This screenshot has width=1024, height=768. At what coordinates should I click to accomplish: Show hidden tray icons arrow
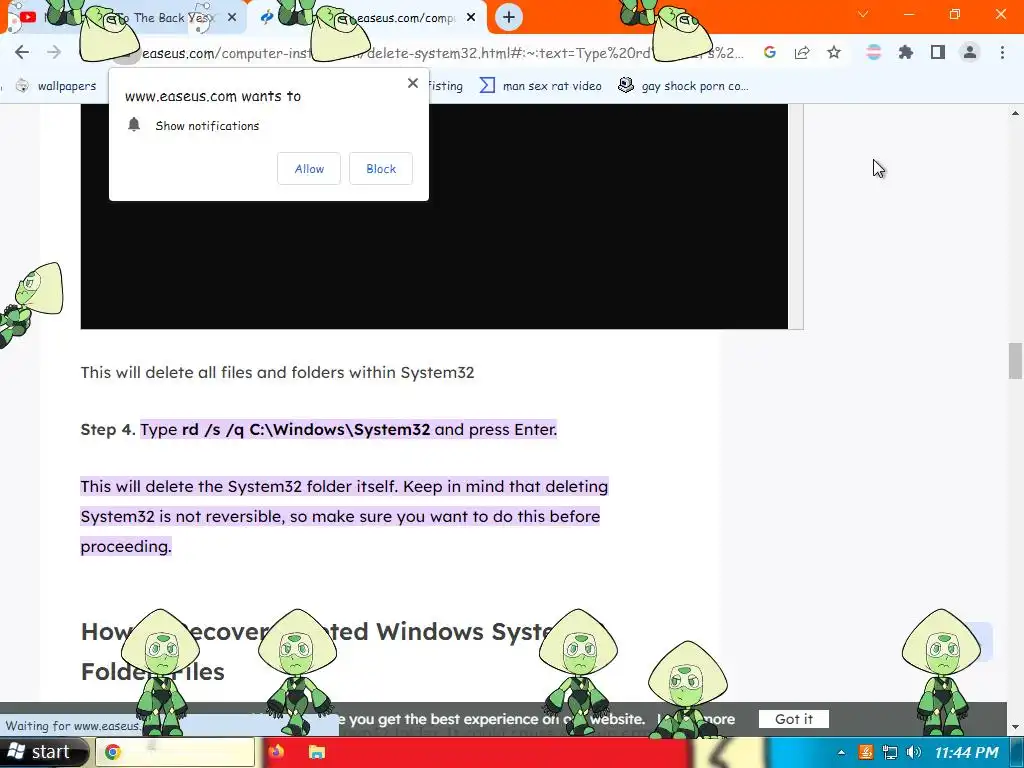[841, 752]
